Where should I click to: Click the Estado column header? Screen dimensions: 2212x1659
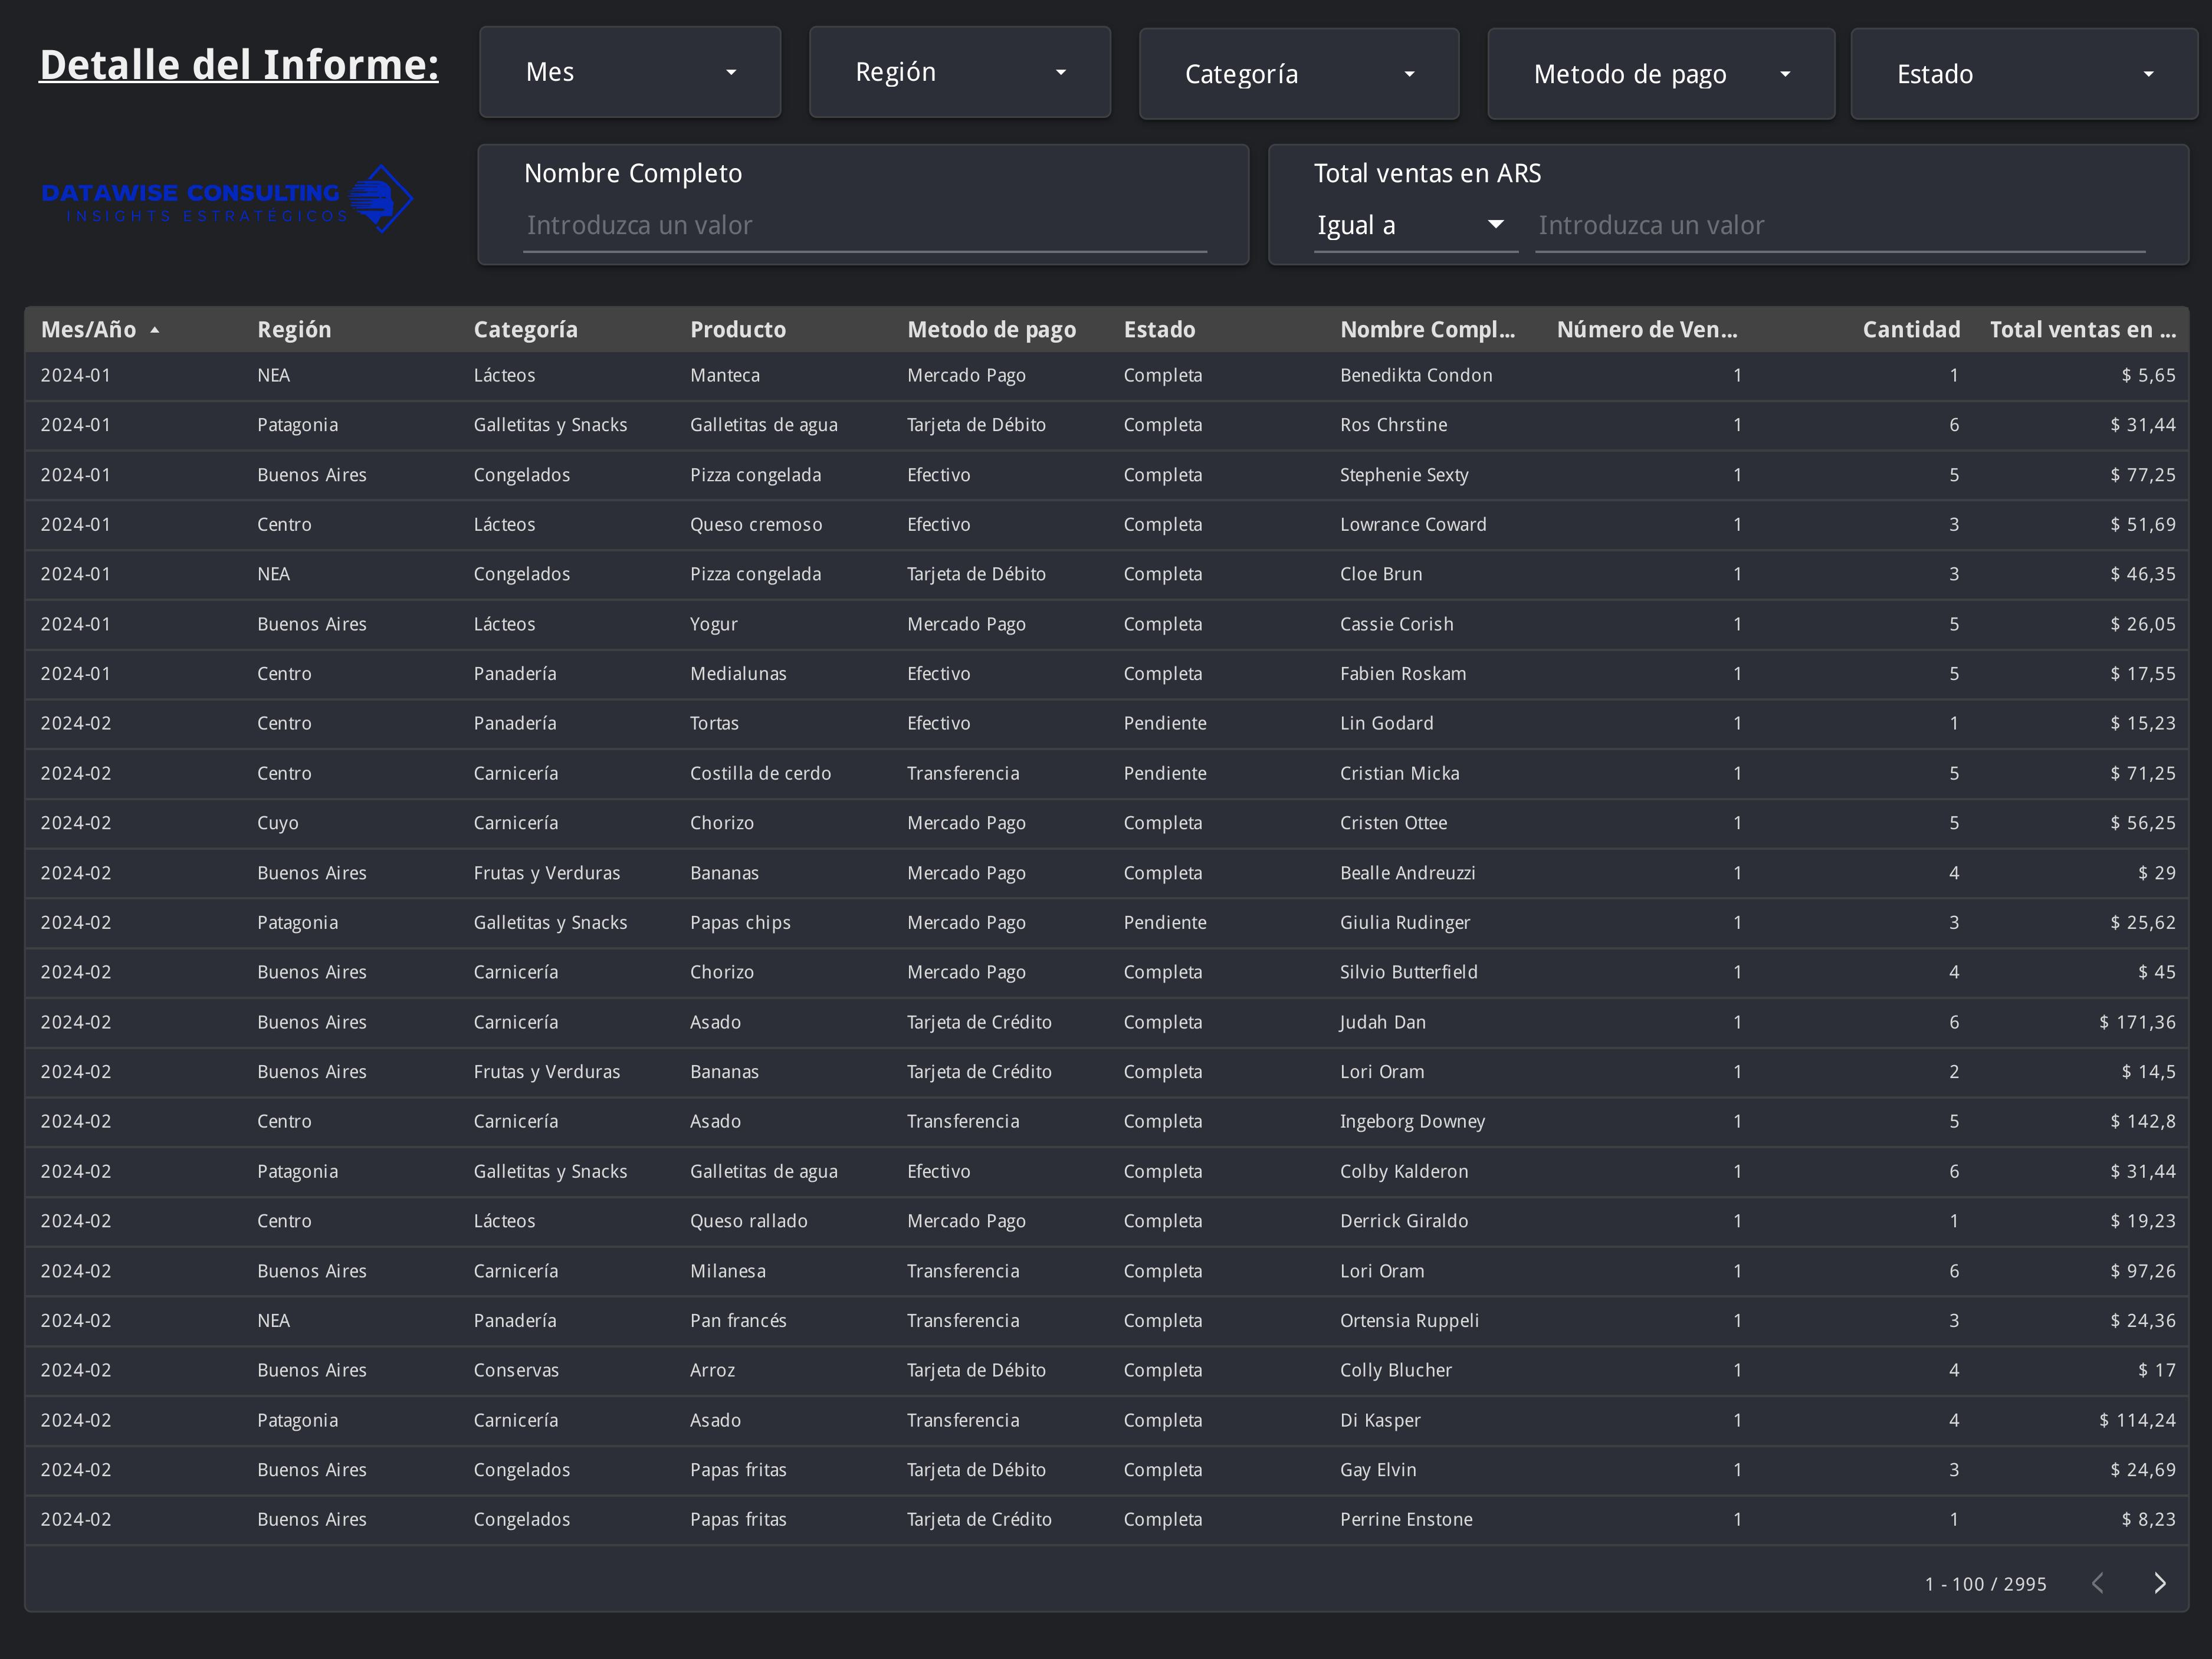(x=1159, y=329)
